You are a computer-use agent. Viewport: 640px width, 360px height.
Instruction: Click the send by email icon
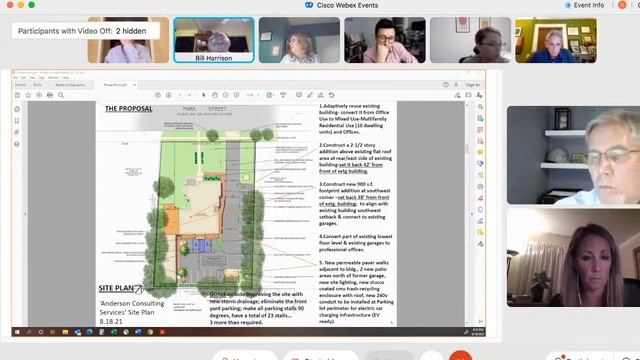click(x=469, y=95)
